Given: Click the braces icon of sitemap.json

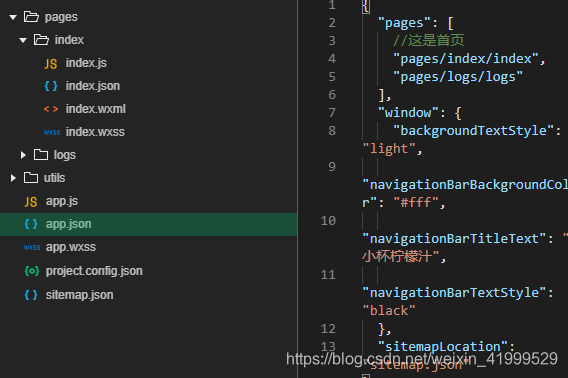Looking at the screenshot, I should (x=31, y=295).
